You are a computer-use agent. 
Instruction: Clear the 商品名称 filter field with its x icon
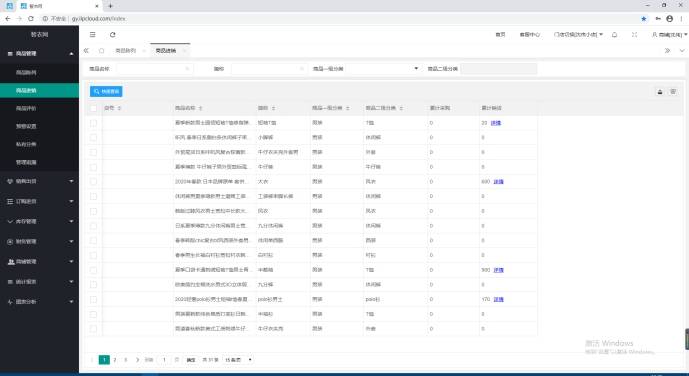187,69
